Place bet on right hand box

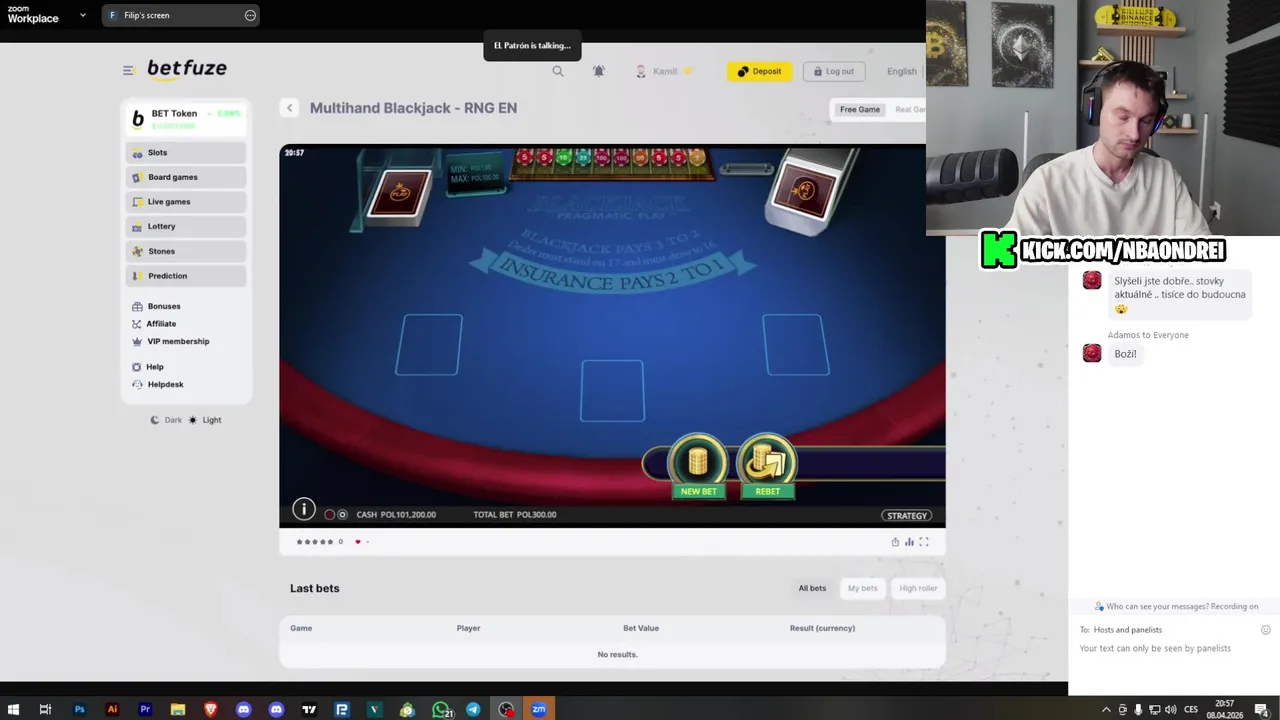(x=796, y=345)
